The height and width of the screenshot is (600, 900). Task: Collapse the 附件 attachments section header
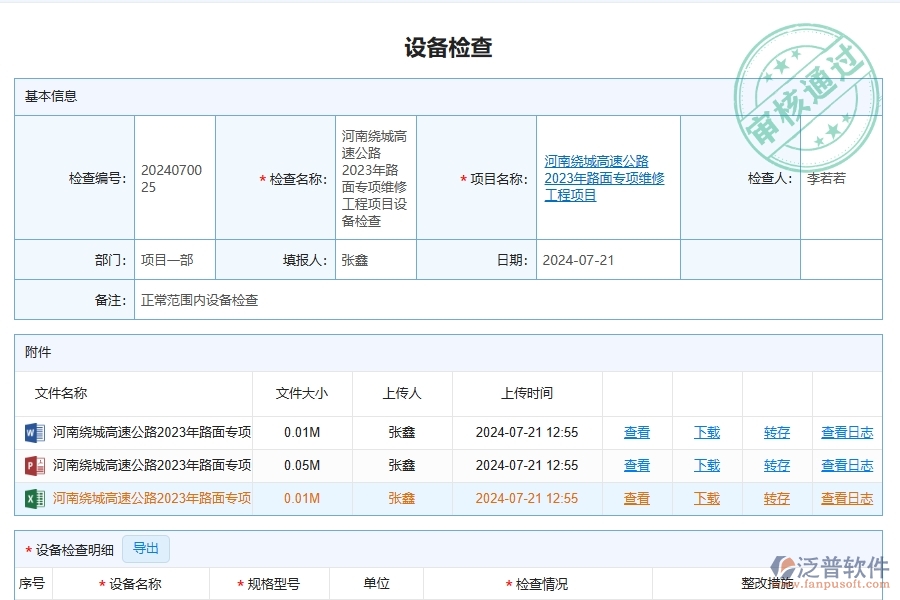click(x=33, y=351)
